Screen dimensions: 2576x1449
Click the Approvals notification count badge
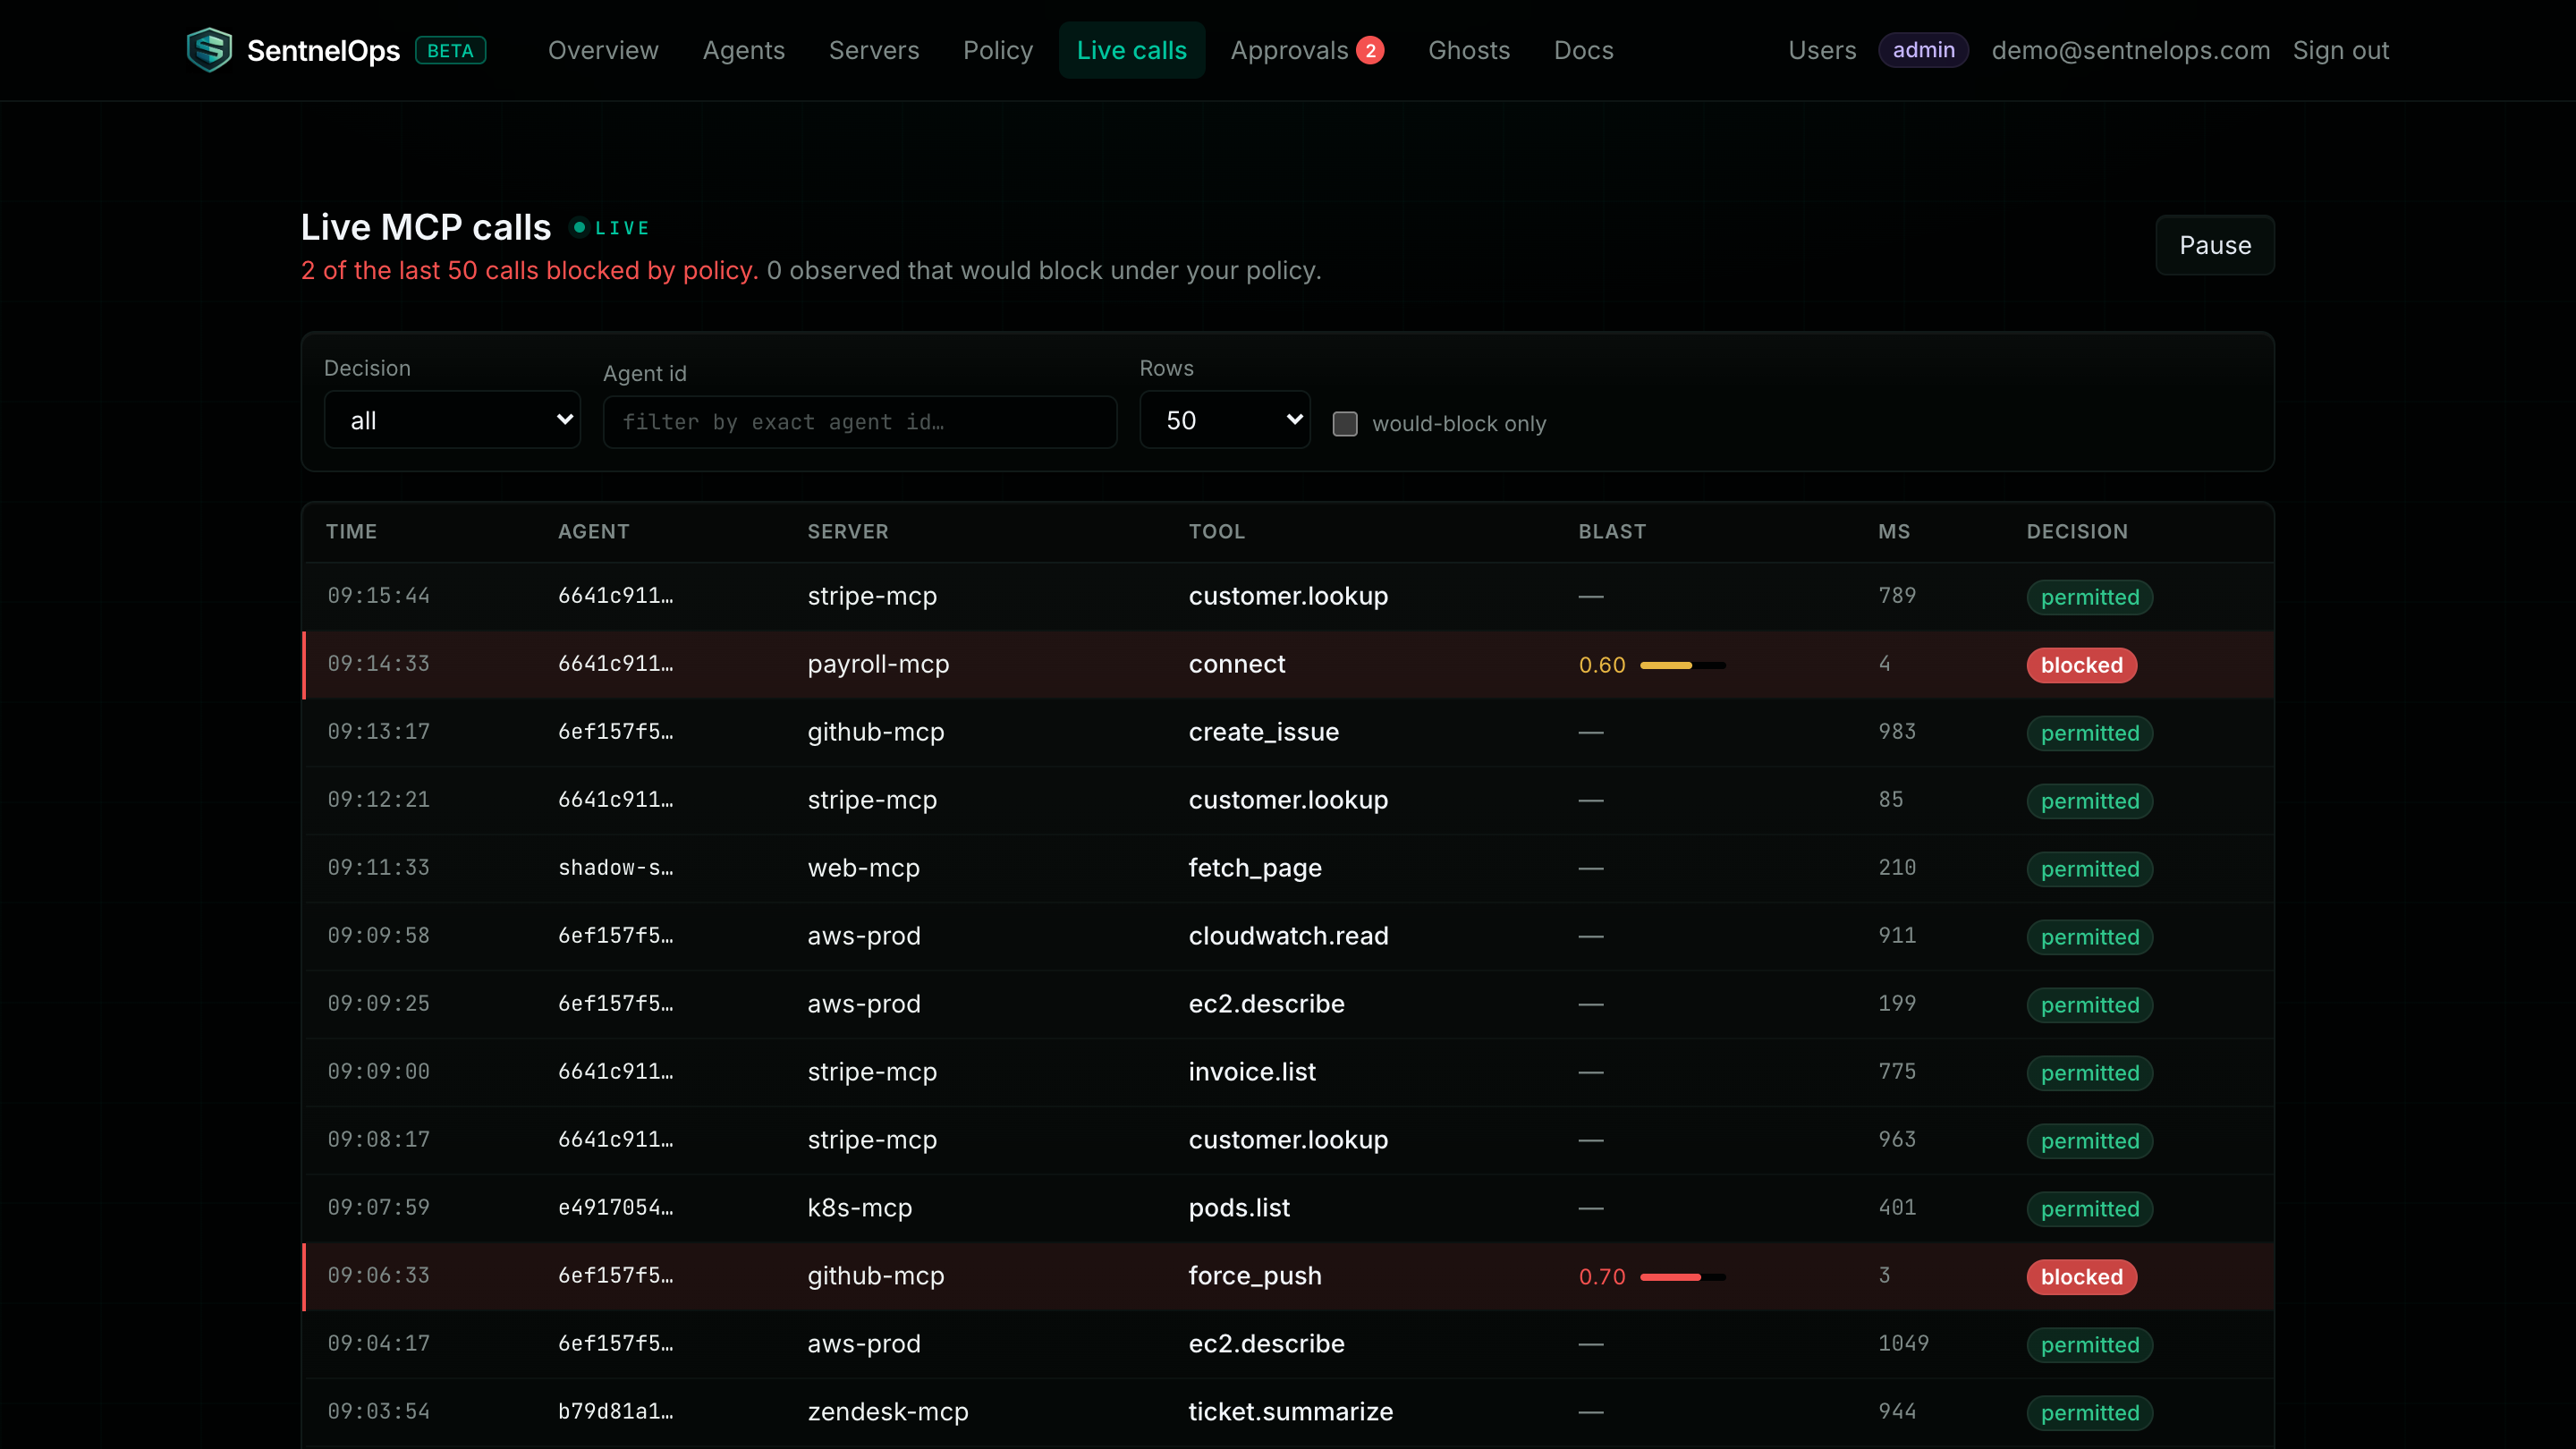[x=1370, y=50]
